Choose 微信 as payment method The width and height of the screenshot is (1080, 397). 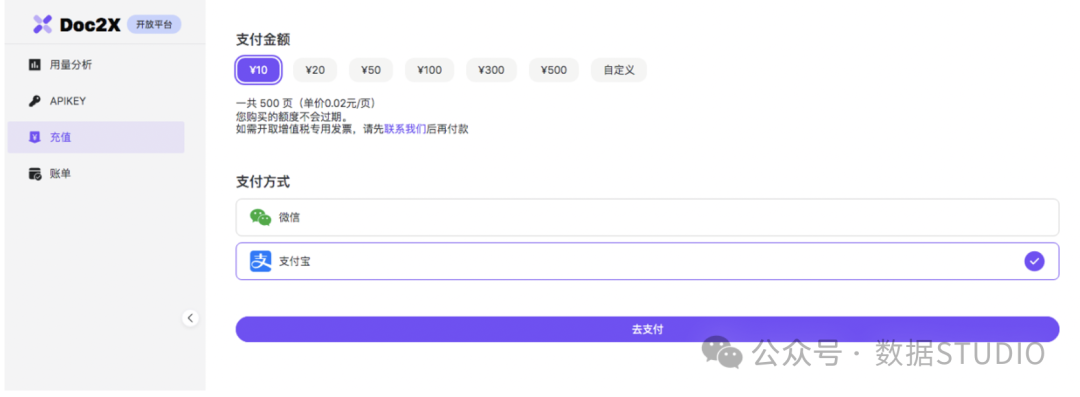point(647,218)
